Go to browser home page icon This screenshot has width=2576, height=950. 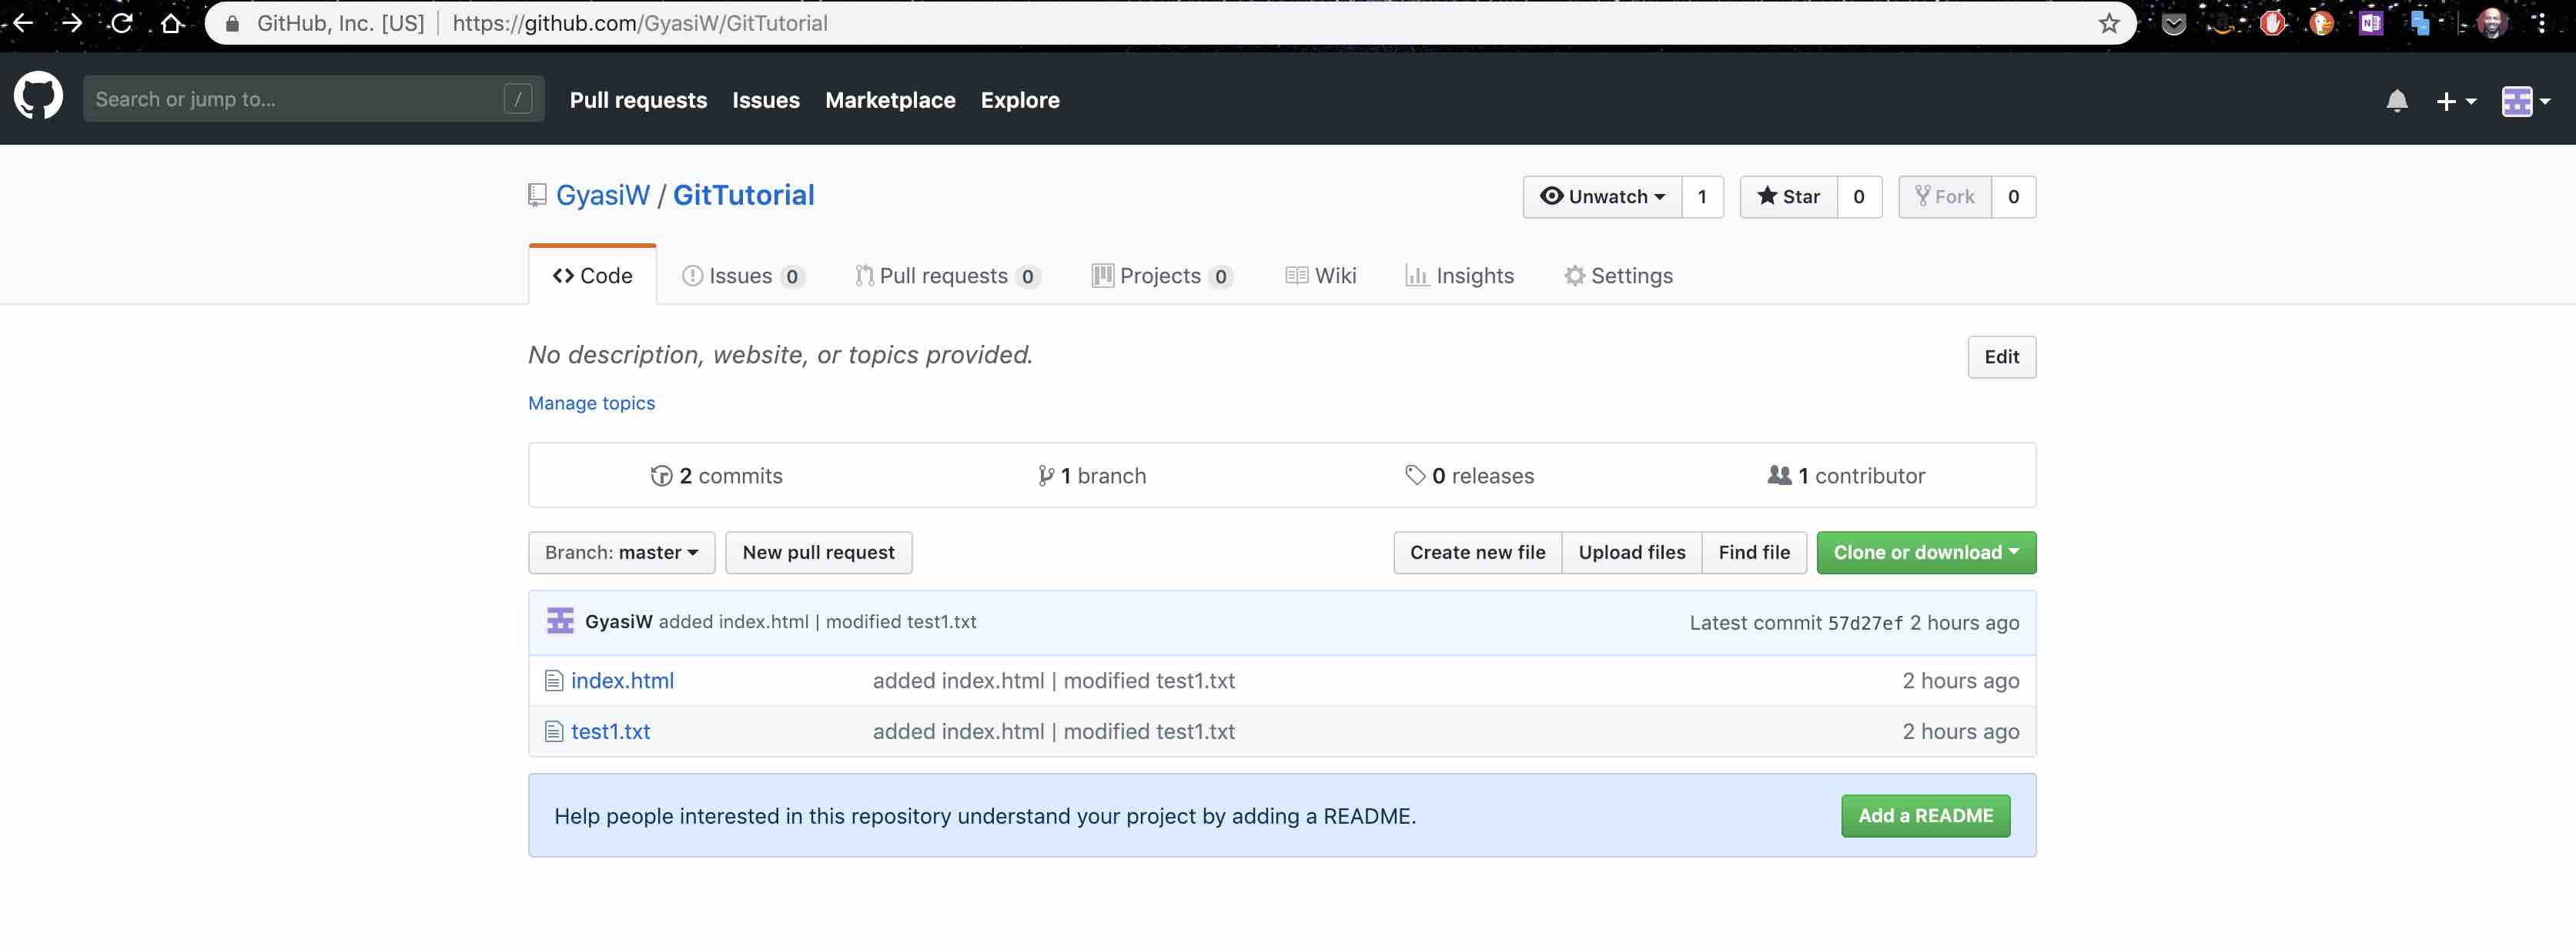pos(172,23)
